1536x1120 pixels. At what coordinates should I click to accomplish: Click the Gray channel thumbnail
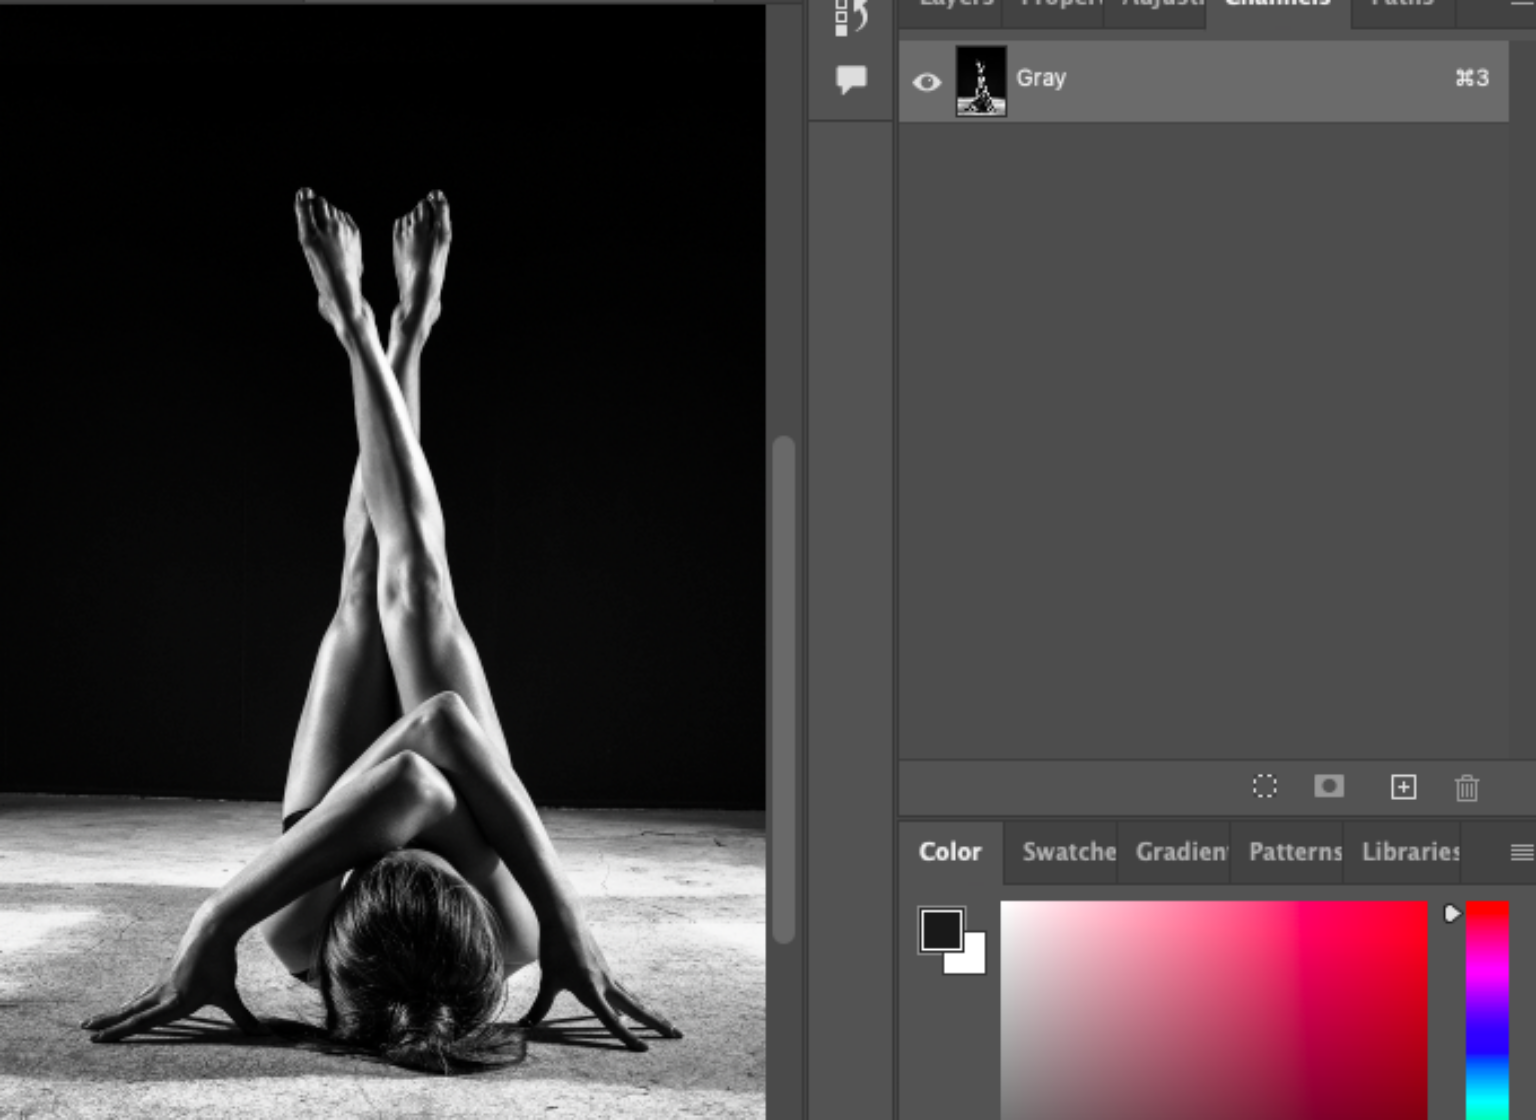pos(981,79)
